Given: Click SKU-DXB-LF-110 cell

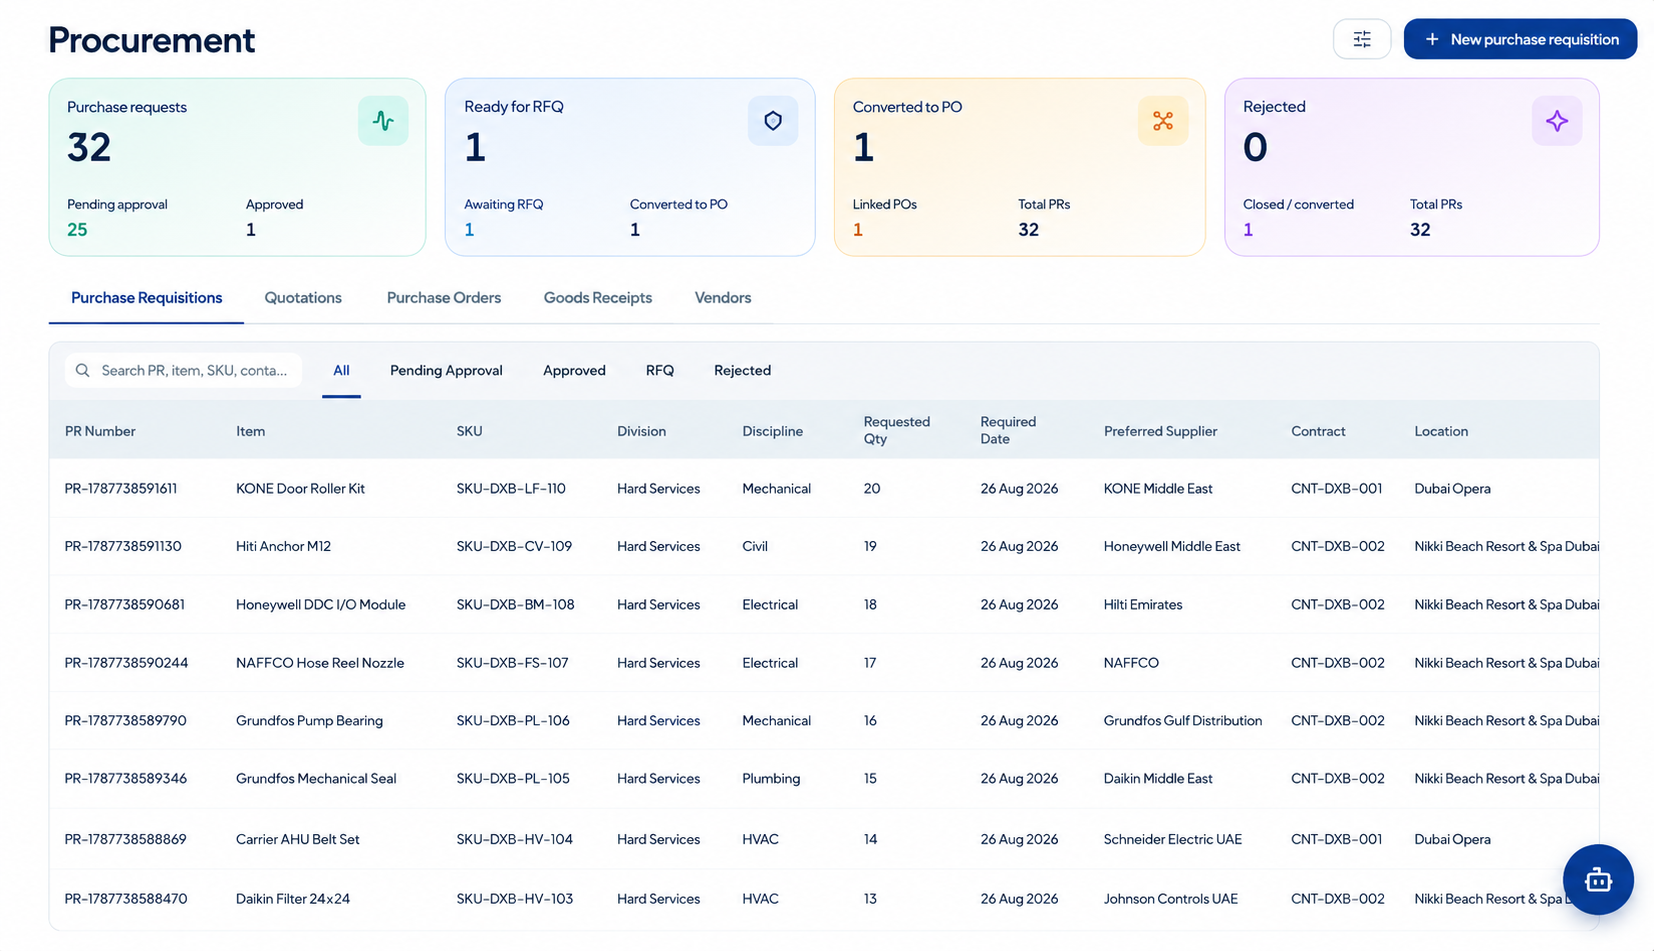Looking at the screenshot, I should (x=511, y=489).
